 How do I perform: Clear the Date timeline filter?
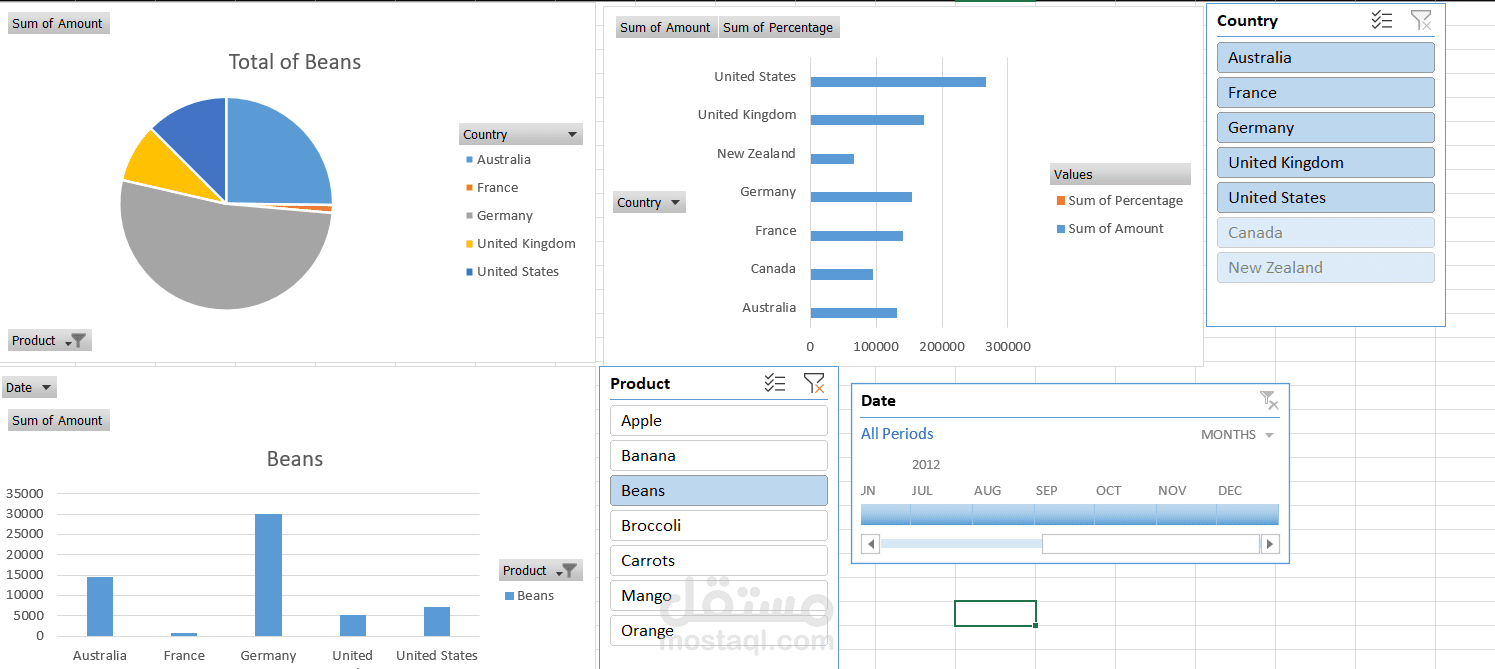1269,400
